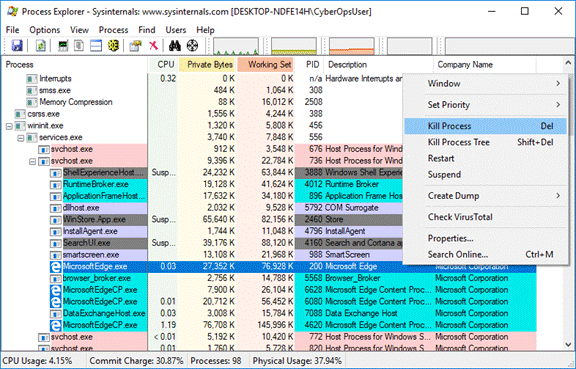Select Suspend in the context menu

click(485, 175)
